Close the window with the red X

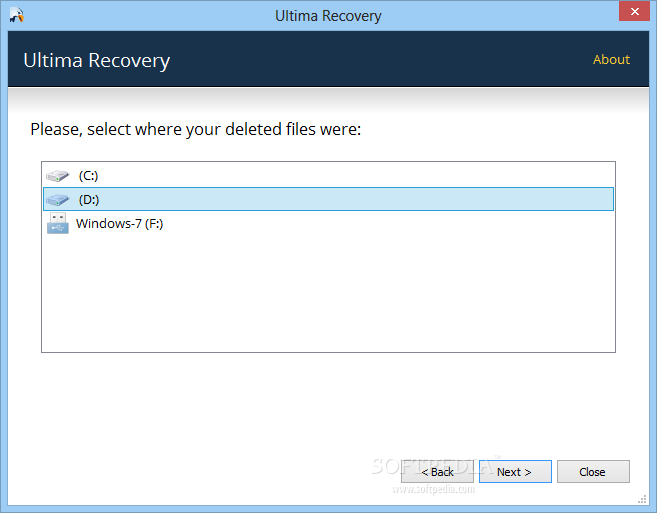(x=634, y=11)
